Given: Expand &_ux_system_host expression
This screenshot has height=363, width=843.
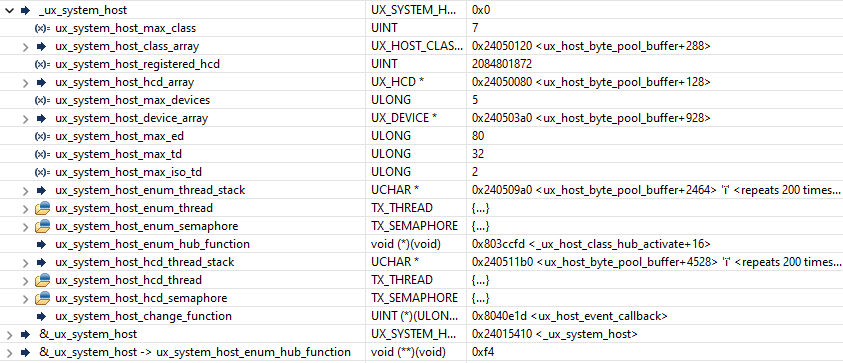Looking at the screenshot, I should tap(9, 334).
